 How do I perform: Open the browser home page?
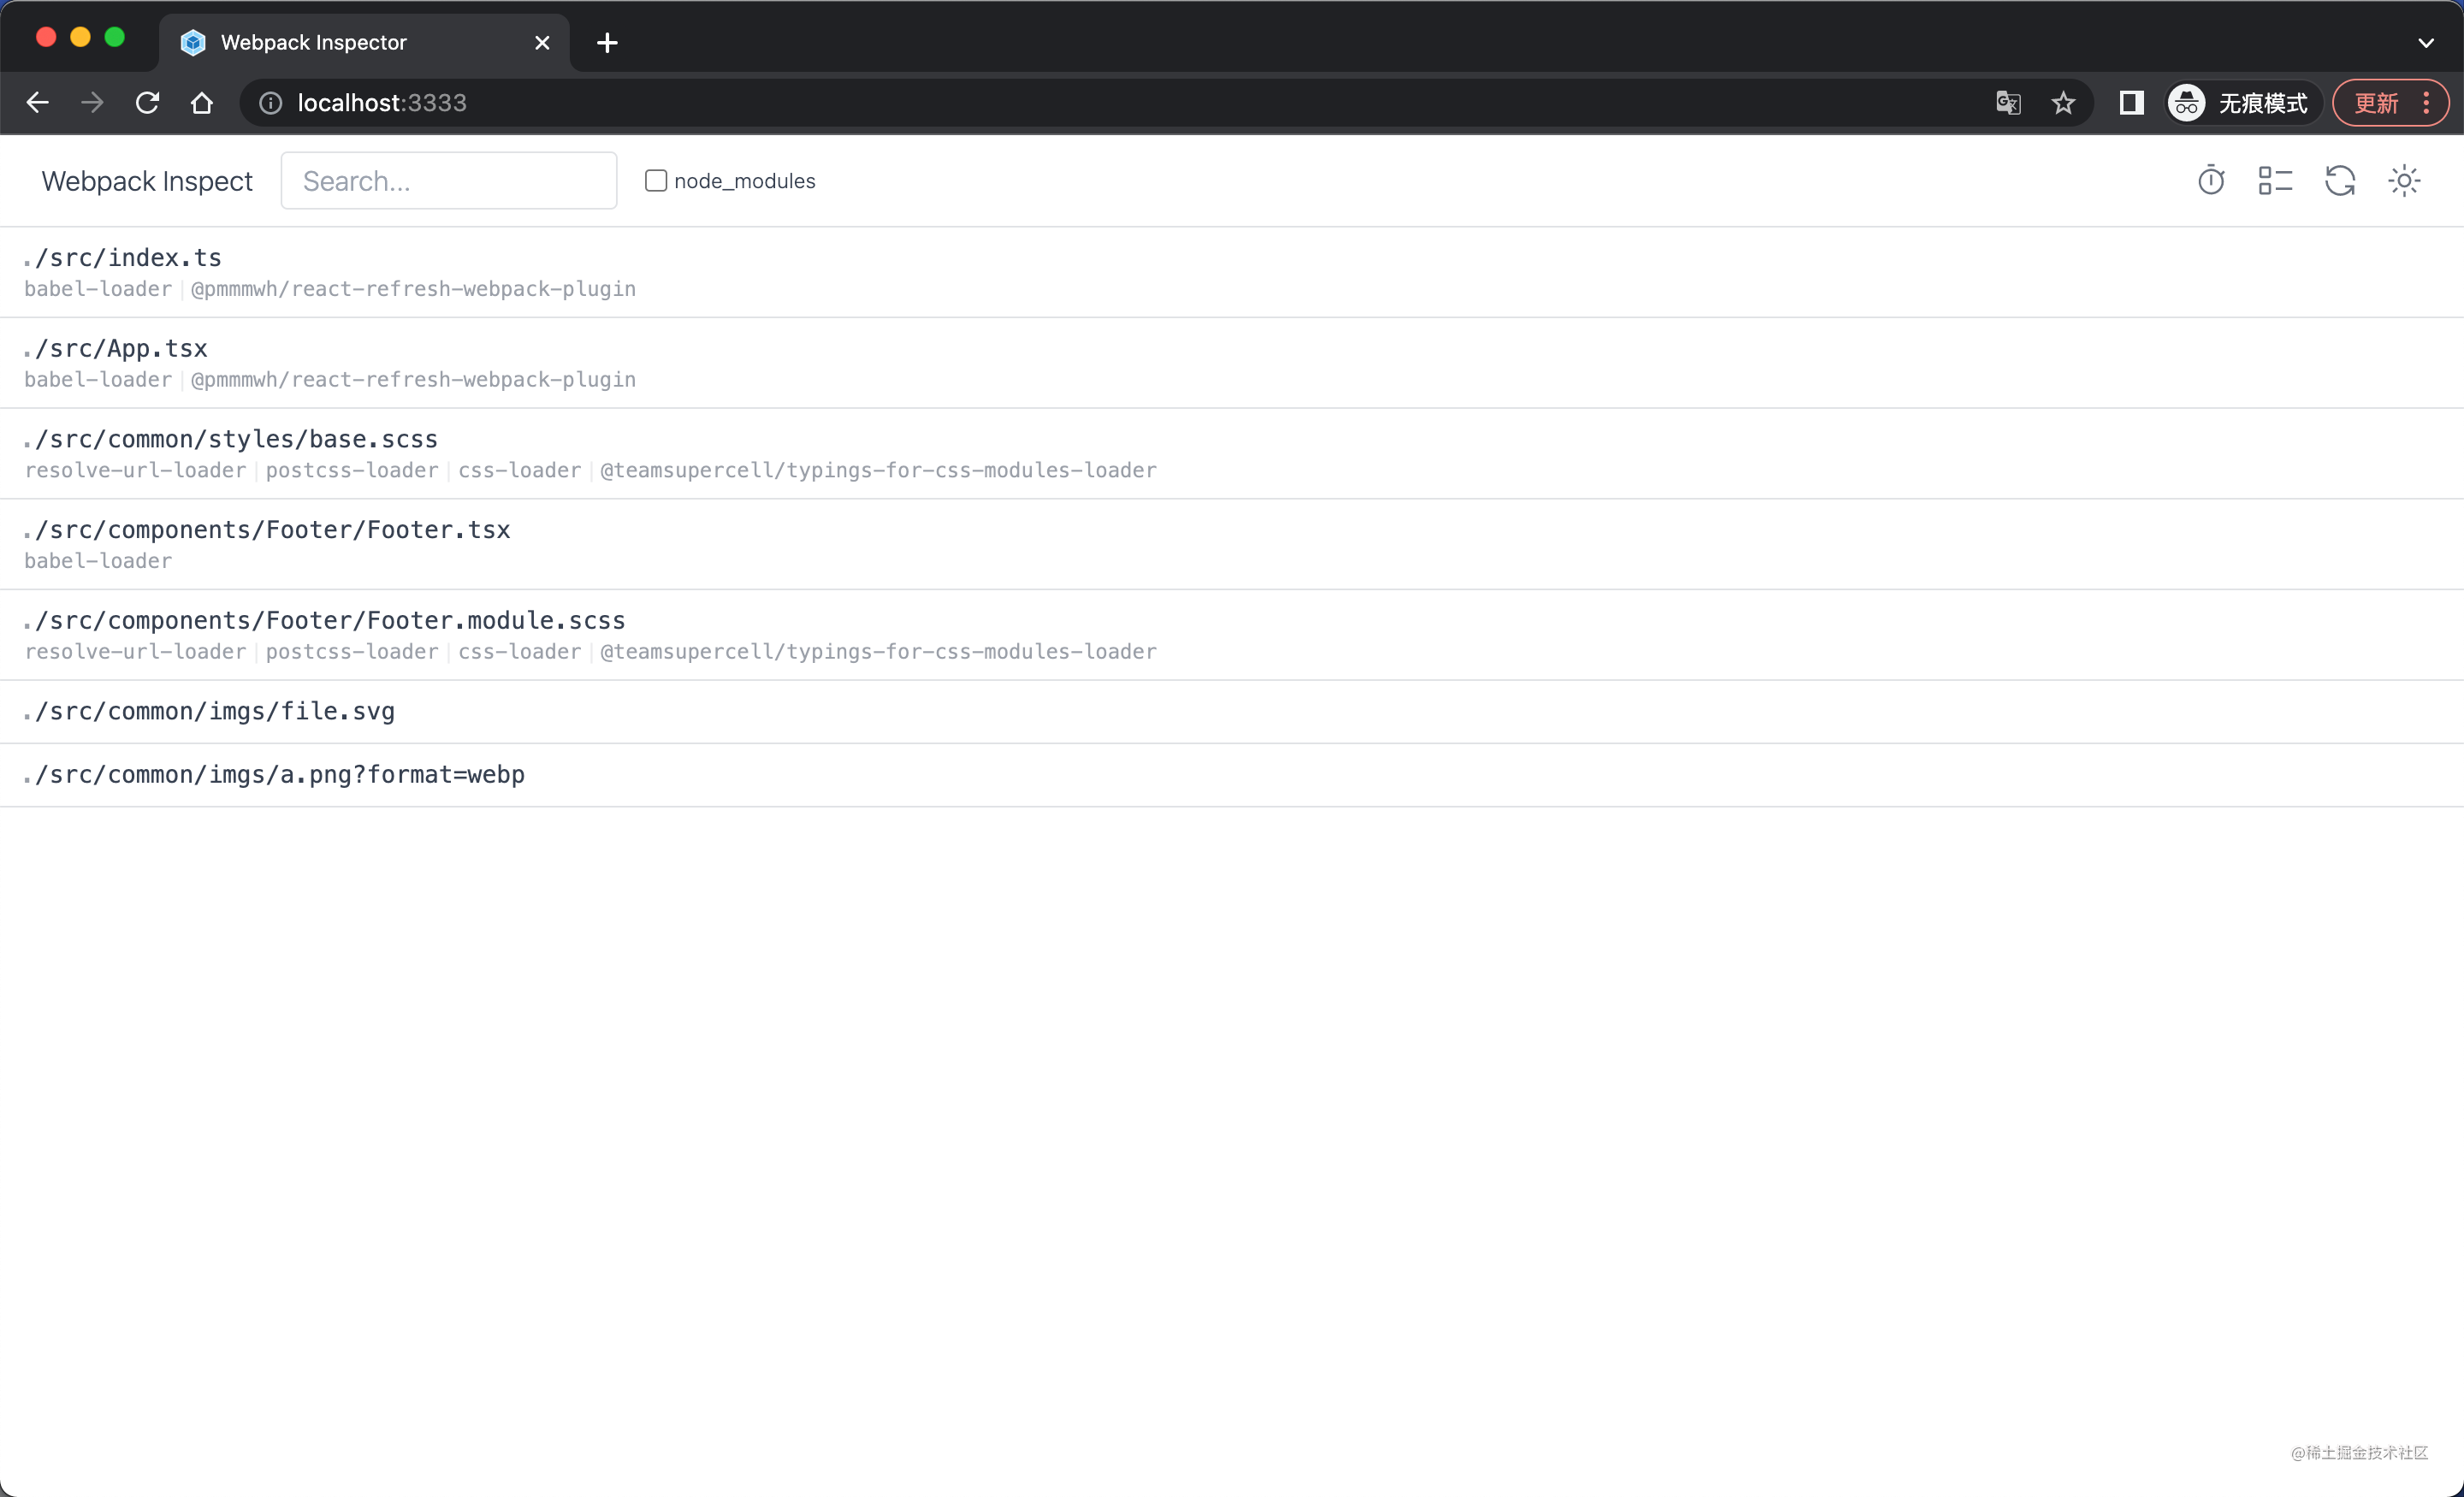202,103
